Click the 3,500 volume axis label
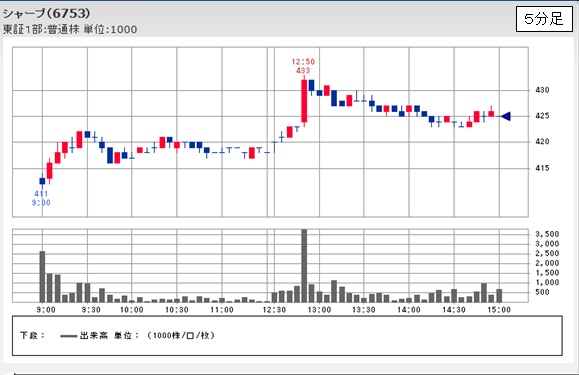 [x=547, y=234]
